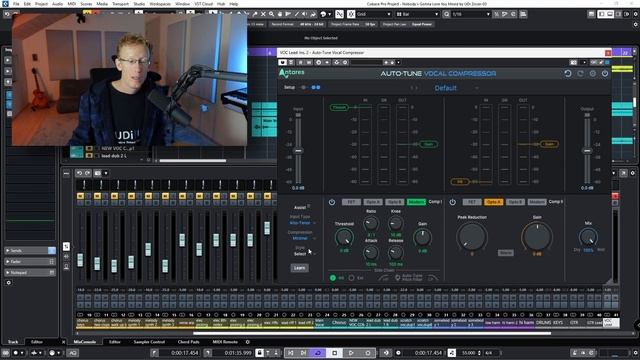The width and height of the screenshot is (640, 360).
Task: Click the Zoom tool in Cubase toolbar
Action: (x=271, y=14)
